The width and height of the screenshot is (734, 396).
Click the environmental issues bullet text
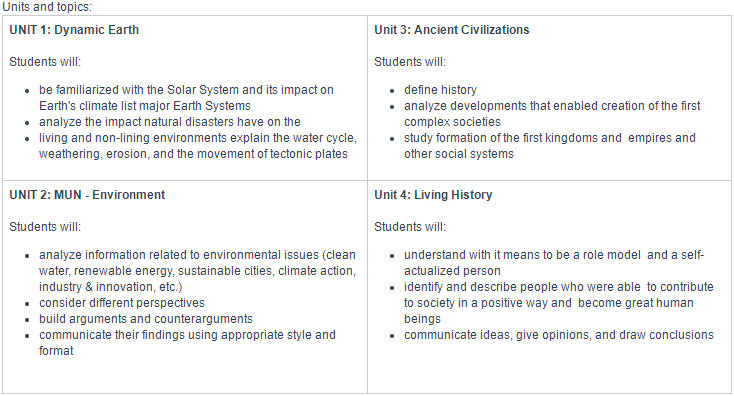coord(198,271)
